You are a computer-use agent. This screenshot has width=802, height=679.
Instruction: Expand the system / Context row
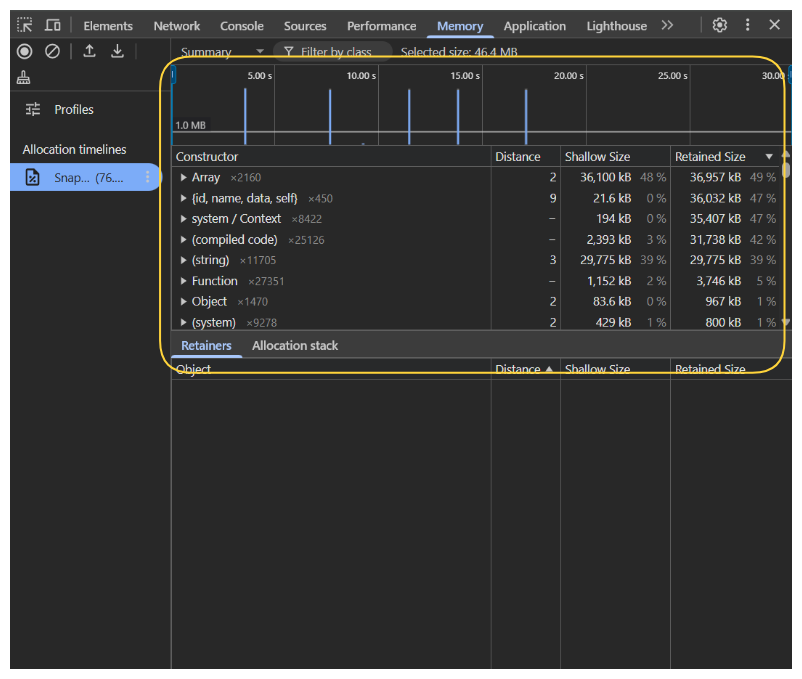coord(183,219)
